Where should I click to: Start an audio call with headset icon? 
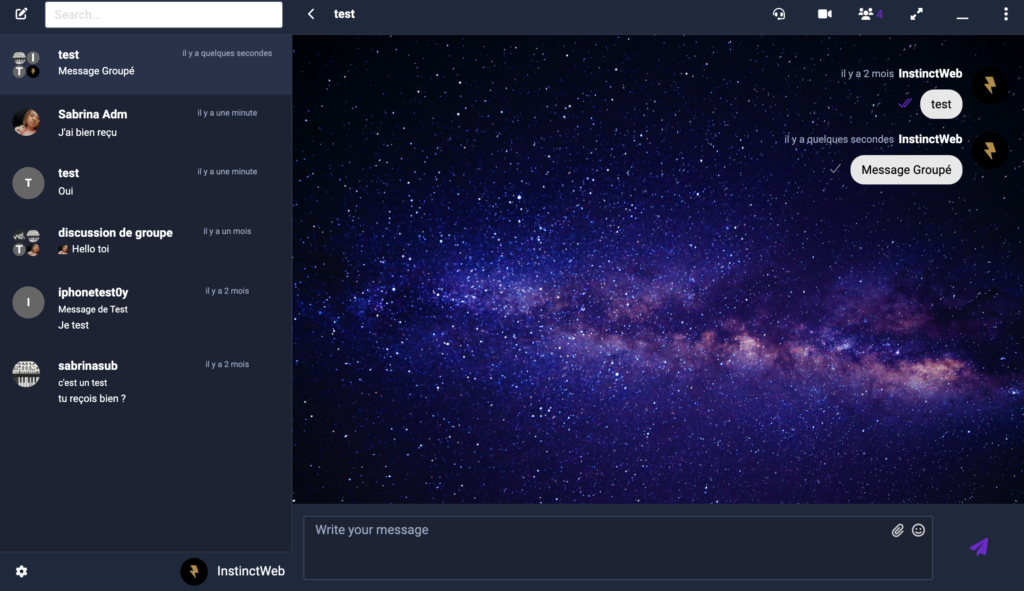pos(779,14)
